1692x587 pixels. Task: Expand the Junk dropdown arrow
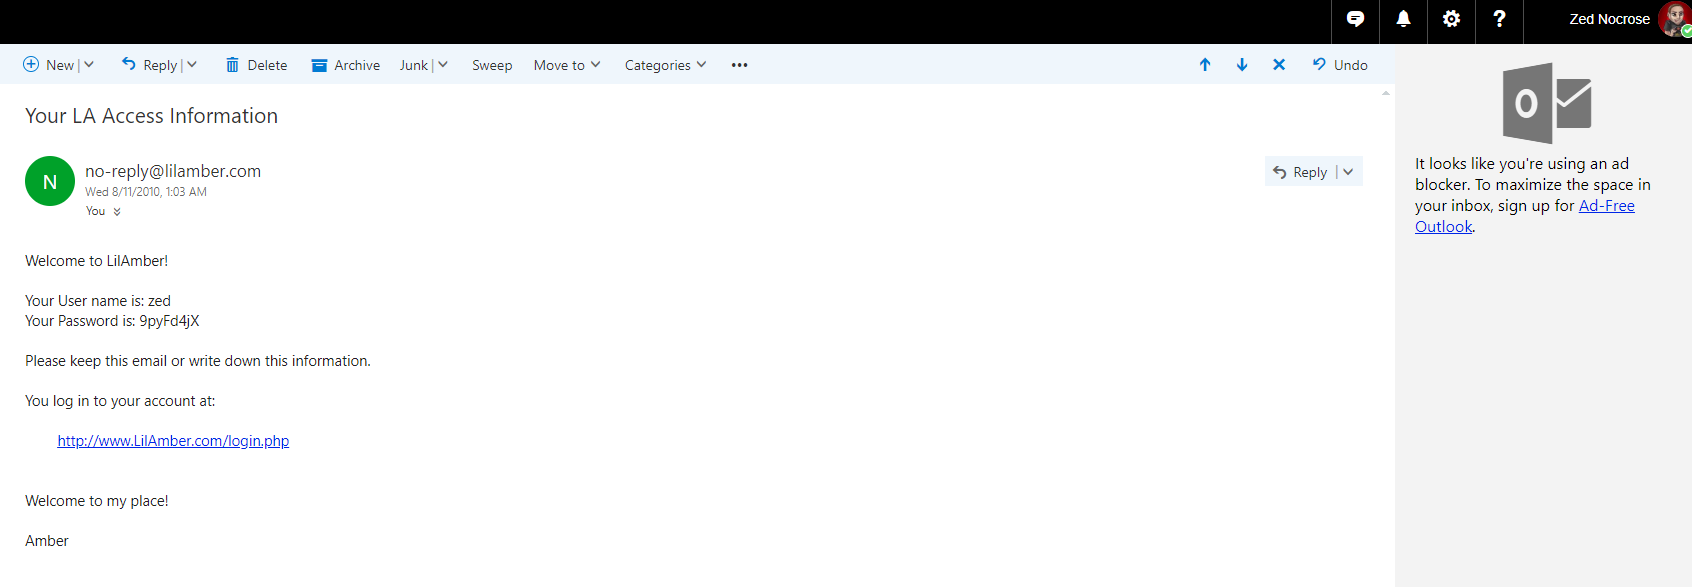[443, 65]
